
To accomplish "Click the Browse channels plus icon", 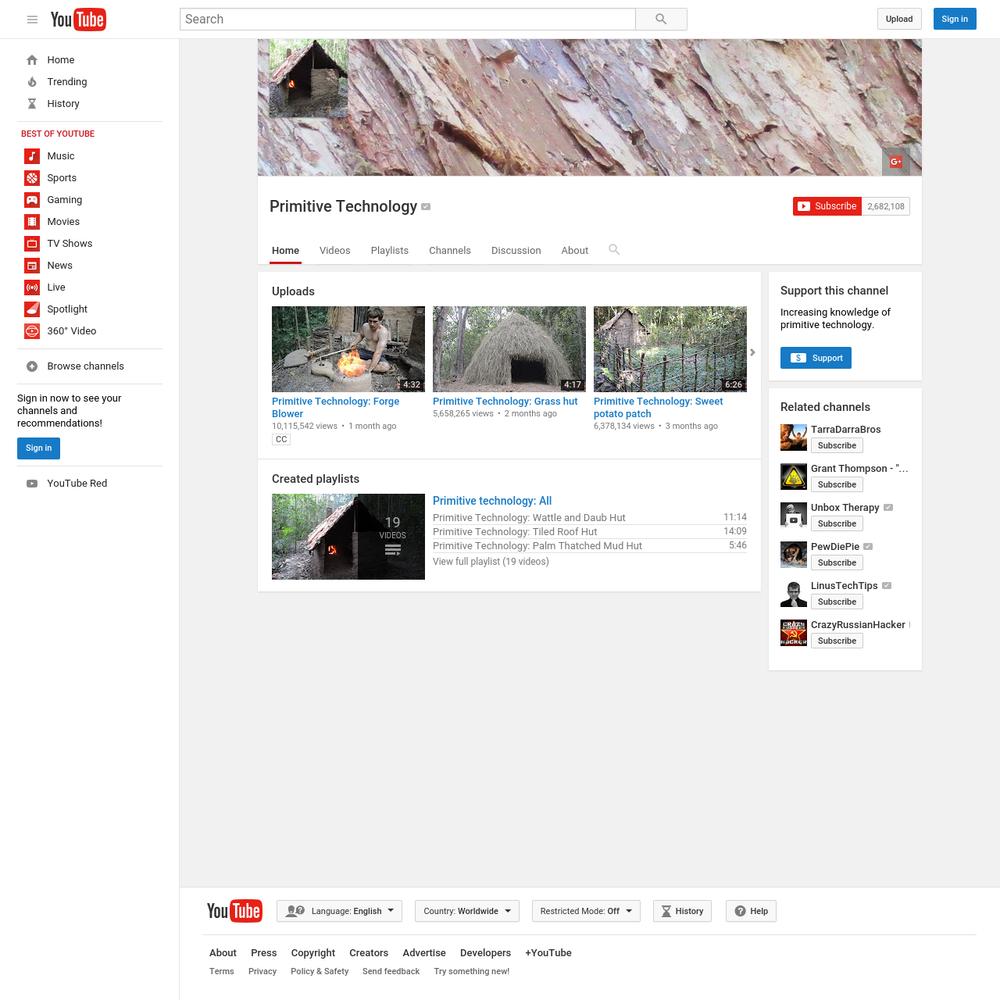I will [32, 366].
